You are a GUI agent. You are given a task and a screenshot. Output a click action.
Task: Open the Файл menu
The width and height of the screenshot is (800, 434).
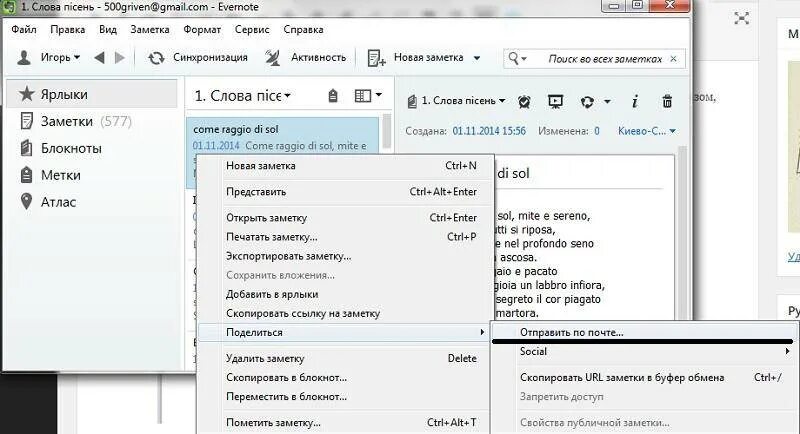[24, 30]
